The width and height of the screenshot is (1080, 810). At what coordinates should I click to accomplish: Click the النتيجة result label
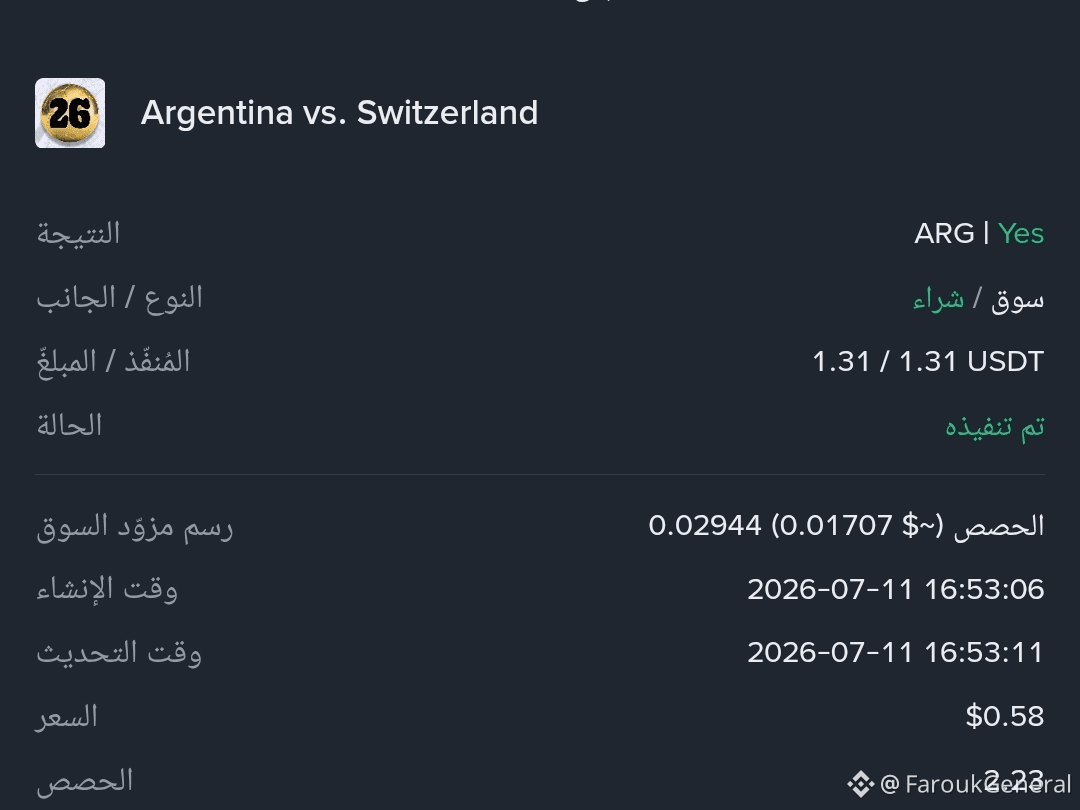click(x=78, y=233)
